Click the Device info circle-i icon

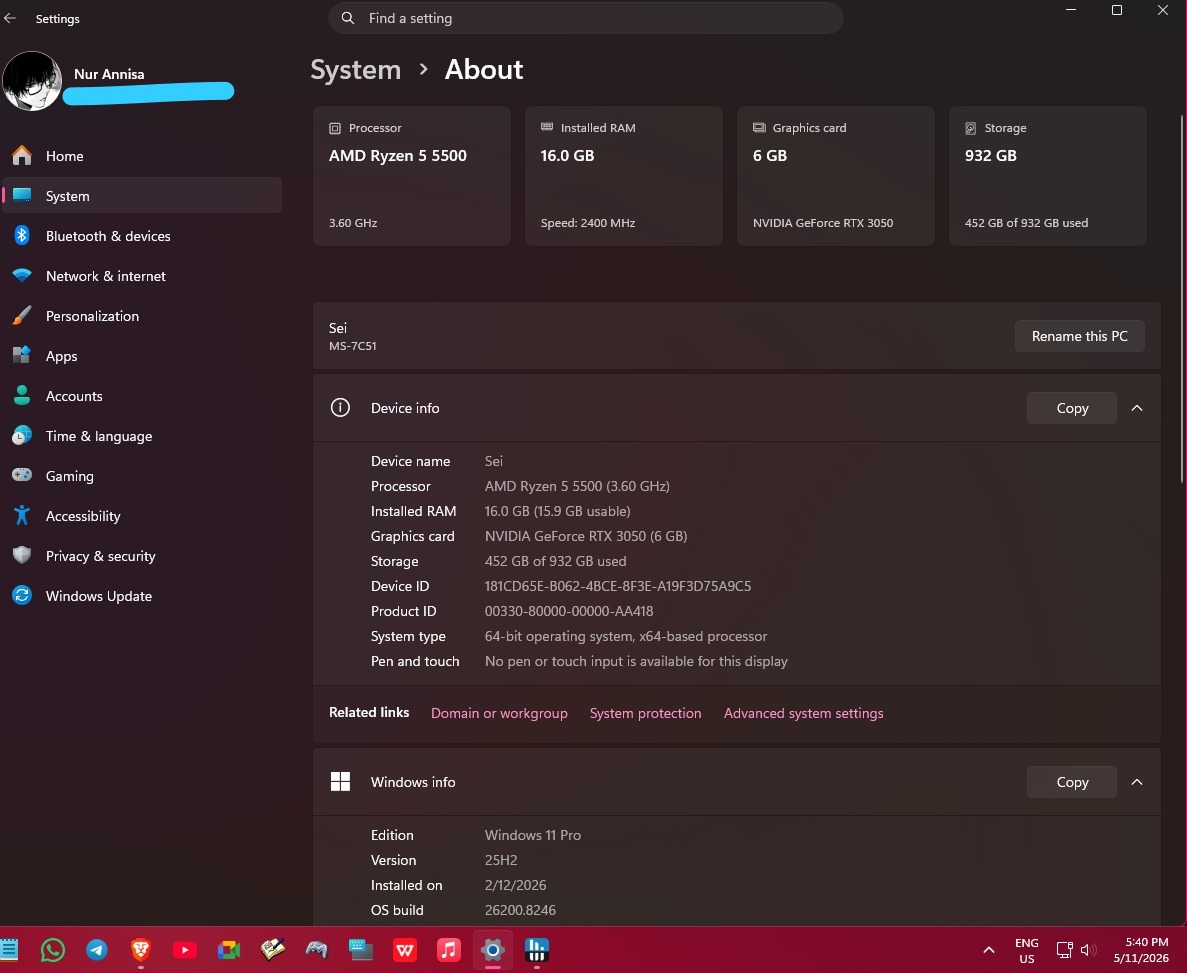pyautogui.click(x=341, y=408)
